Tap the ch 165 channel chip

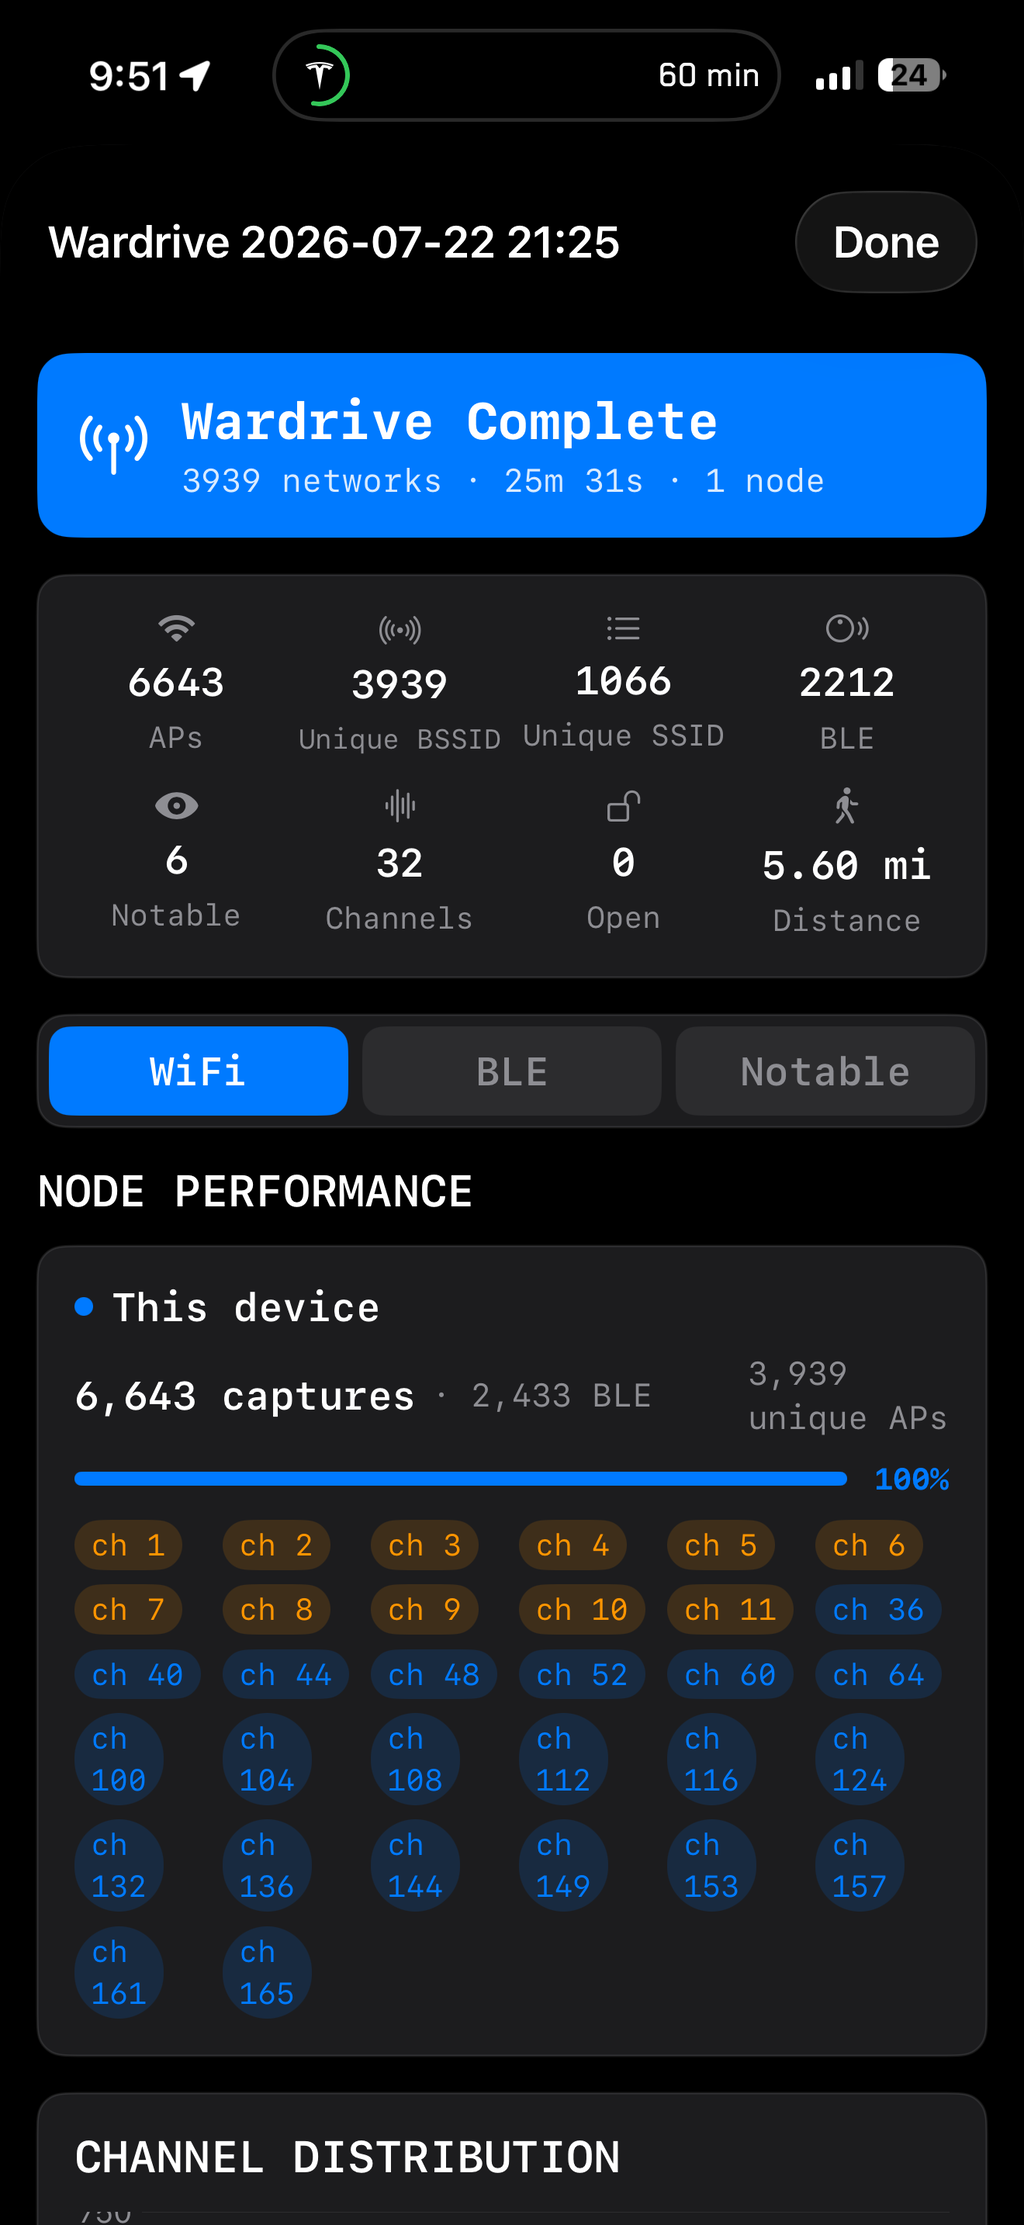coord(267,1973)
